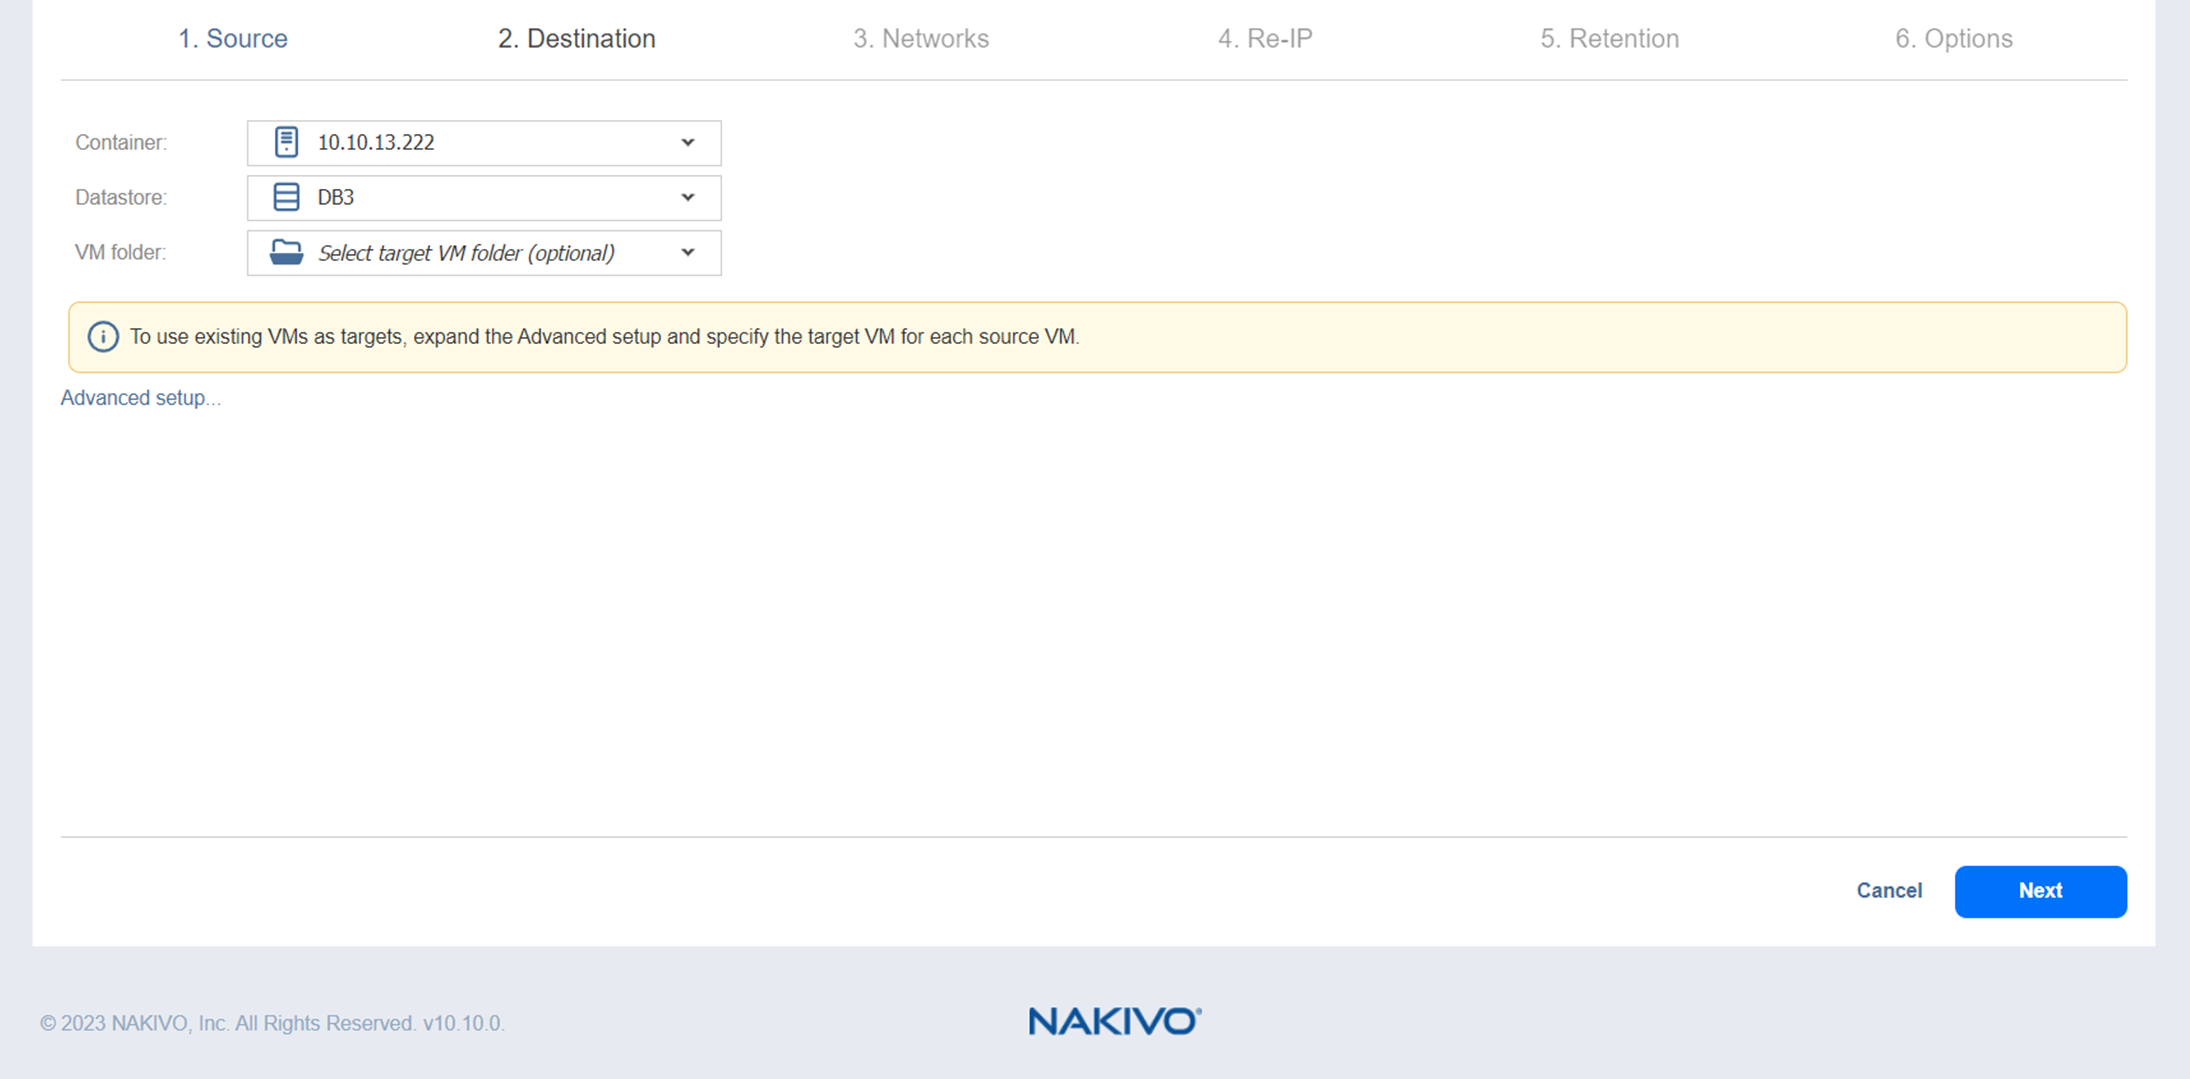This screenshot has width=2190, height=1079.
Task: Open the VM folder dropdown chevron
Action: tap(688, 253)
